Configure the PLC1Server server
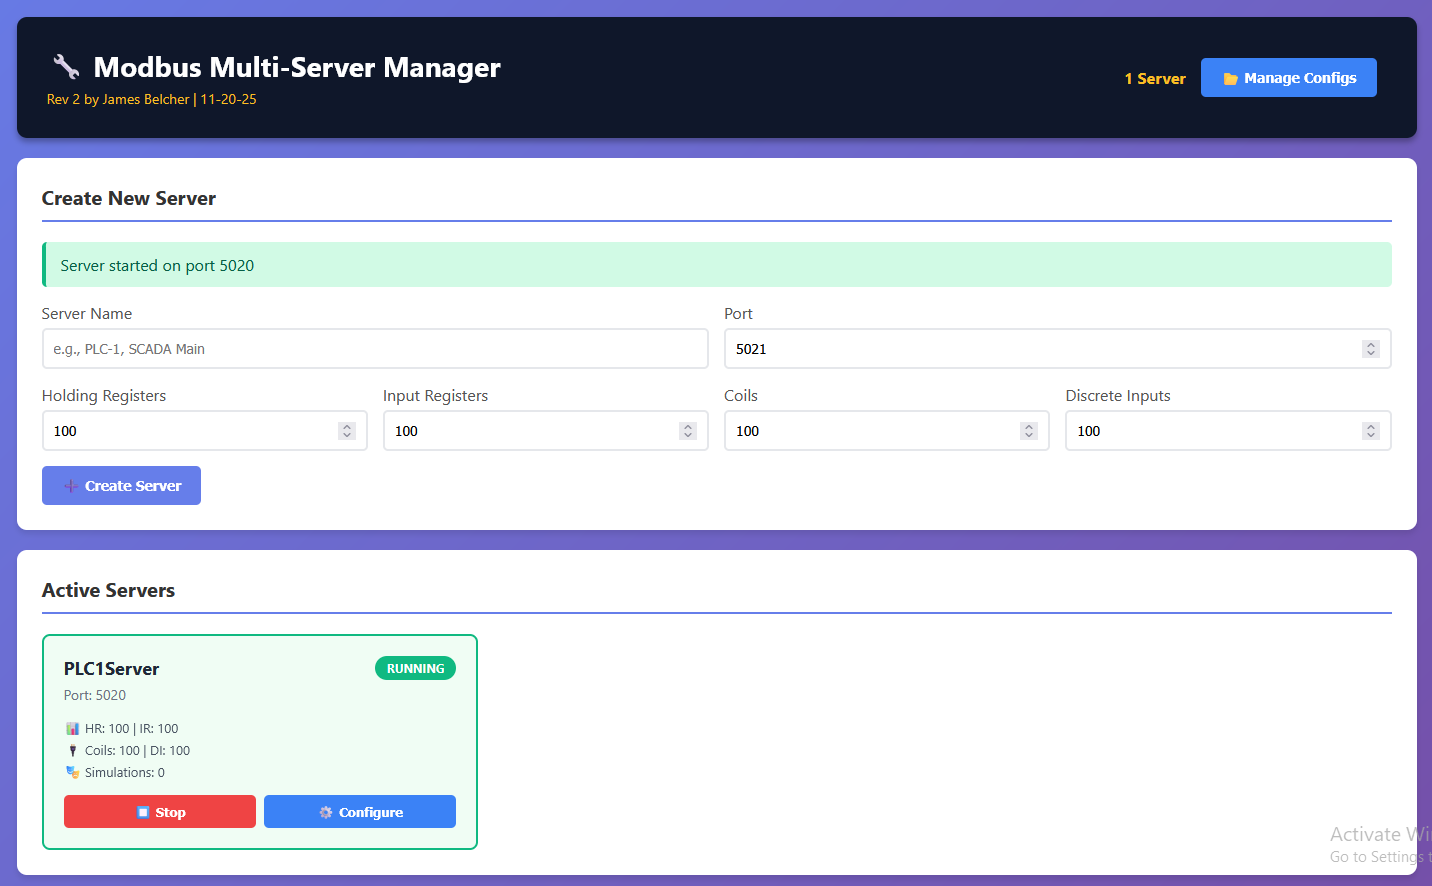The width and height of the screenshot is (1432, 886). tap(360, 812)
